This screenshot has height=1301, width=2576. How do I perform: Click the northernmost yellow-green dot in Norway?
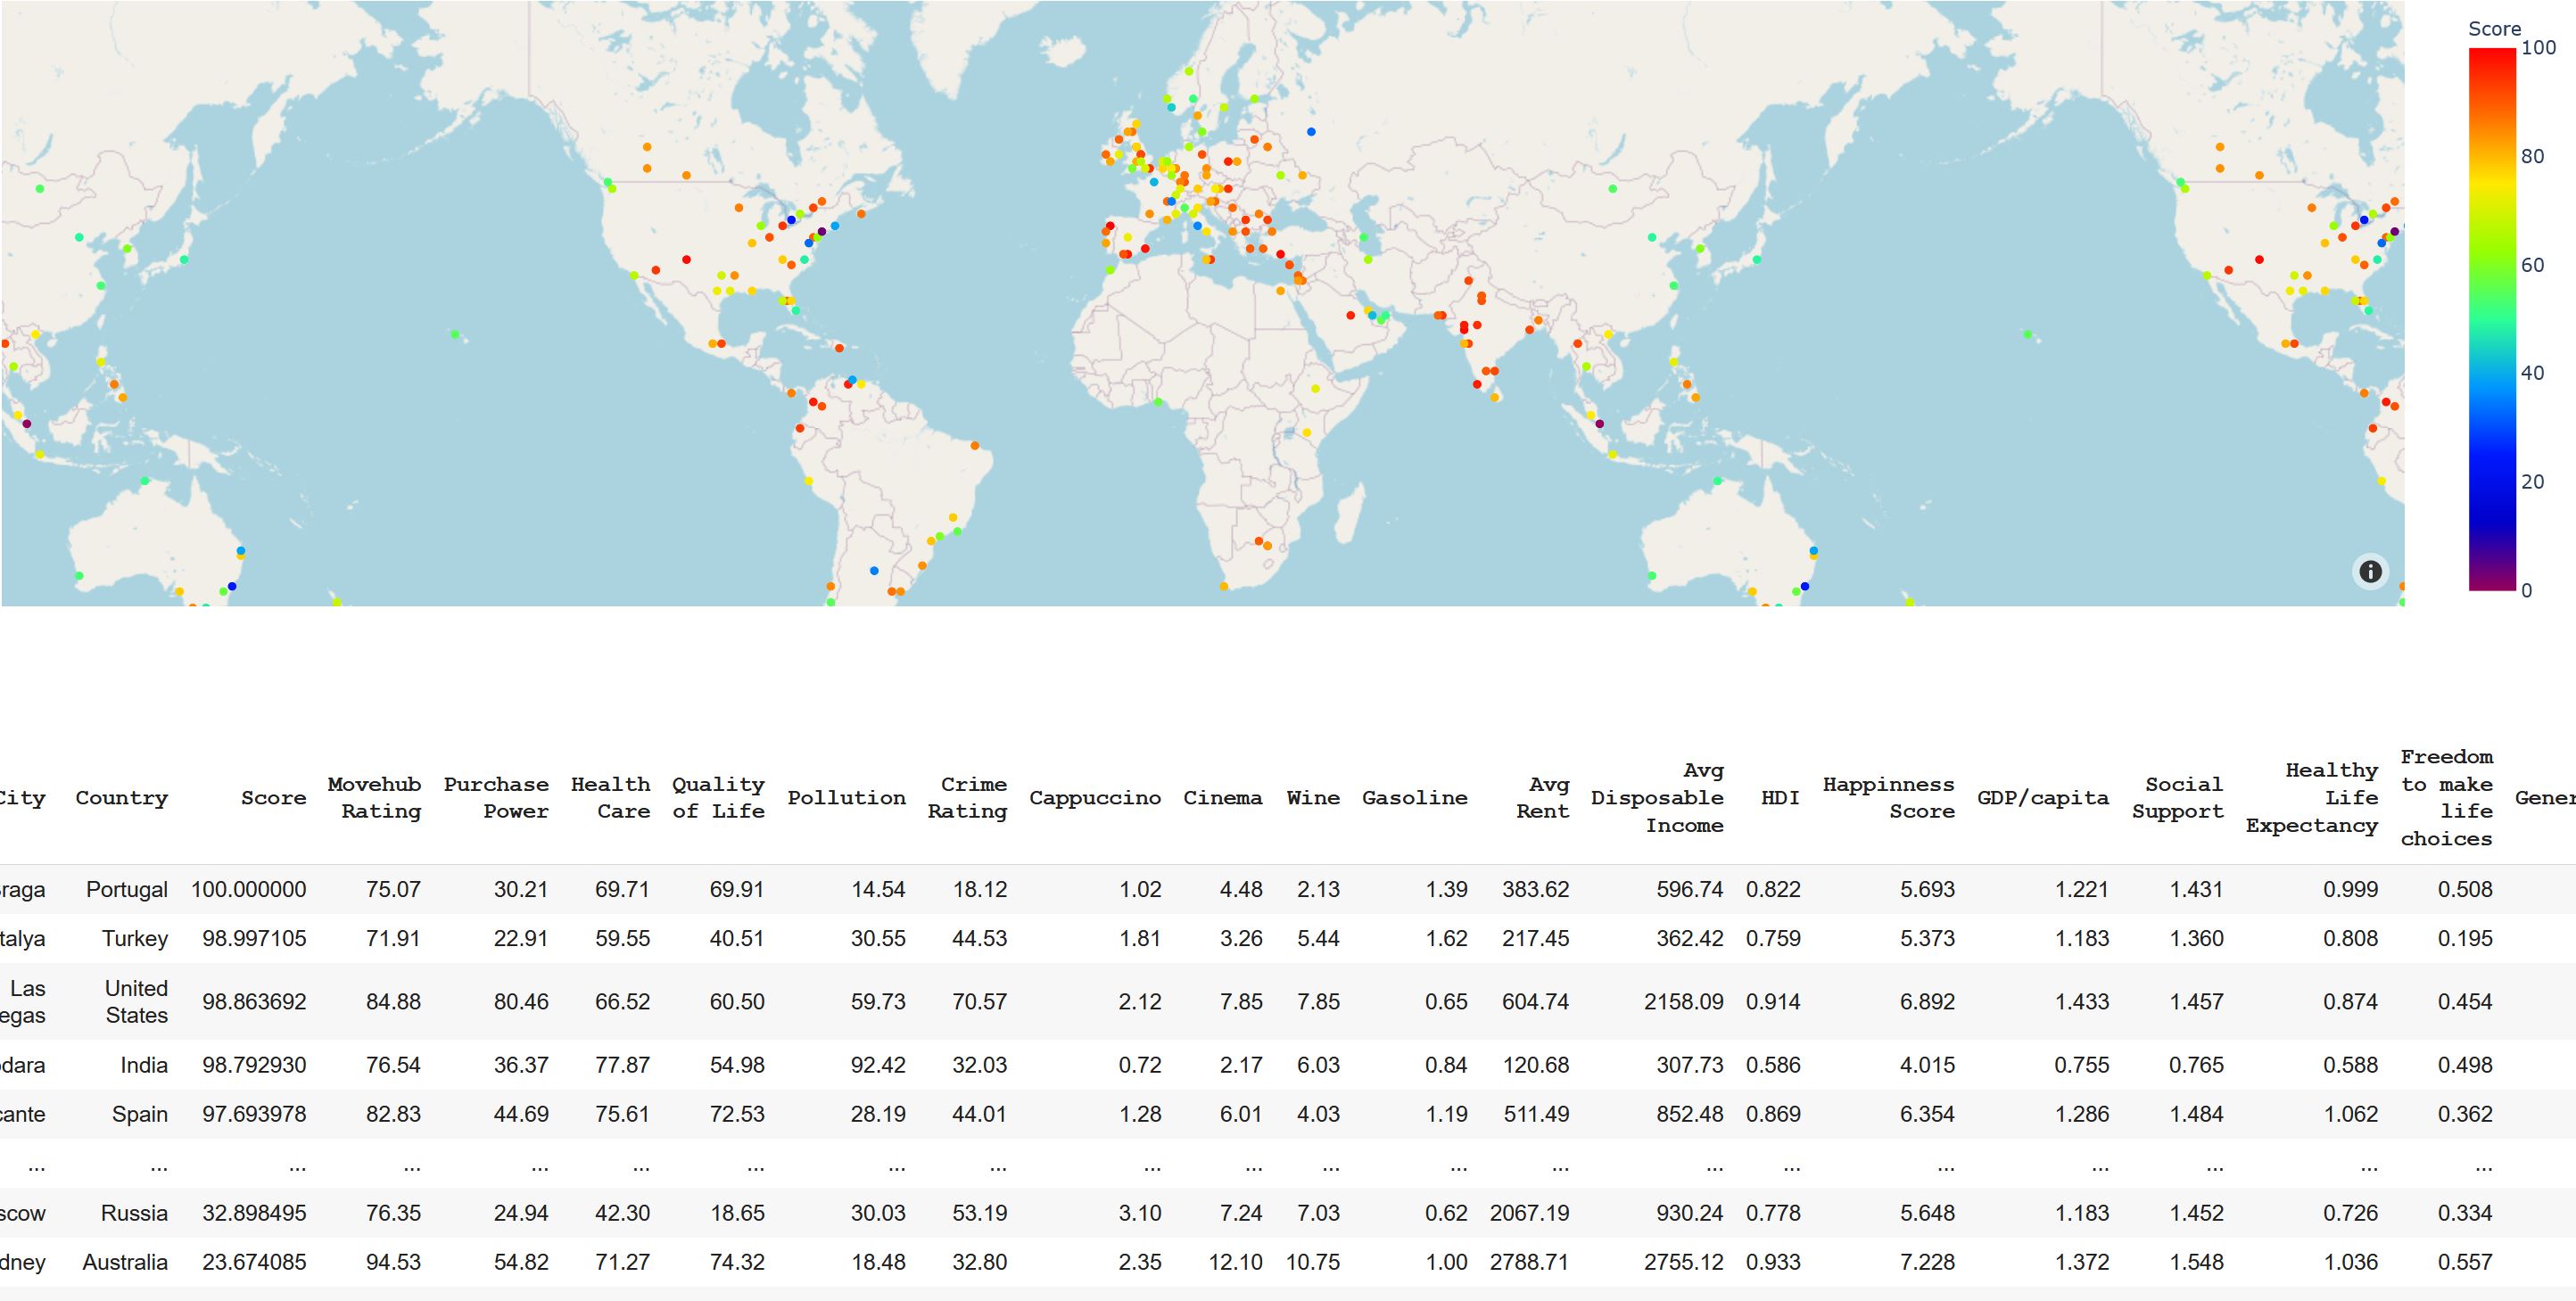(x=1189, y=72)
